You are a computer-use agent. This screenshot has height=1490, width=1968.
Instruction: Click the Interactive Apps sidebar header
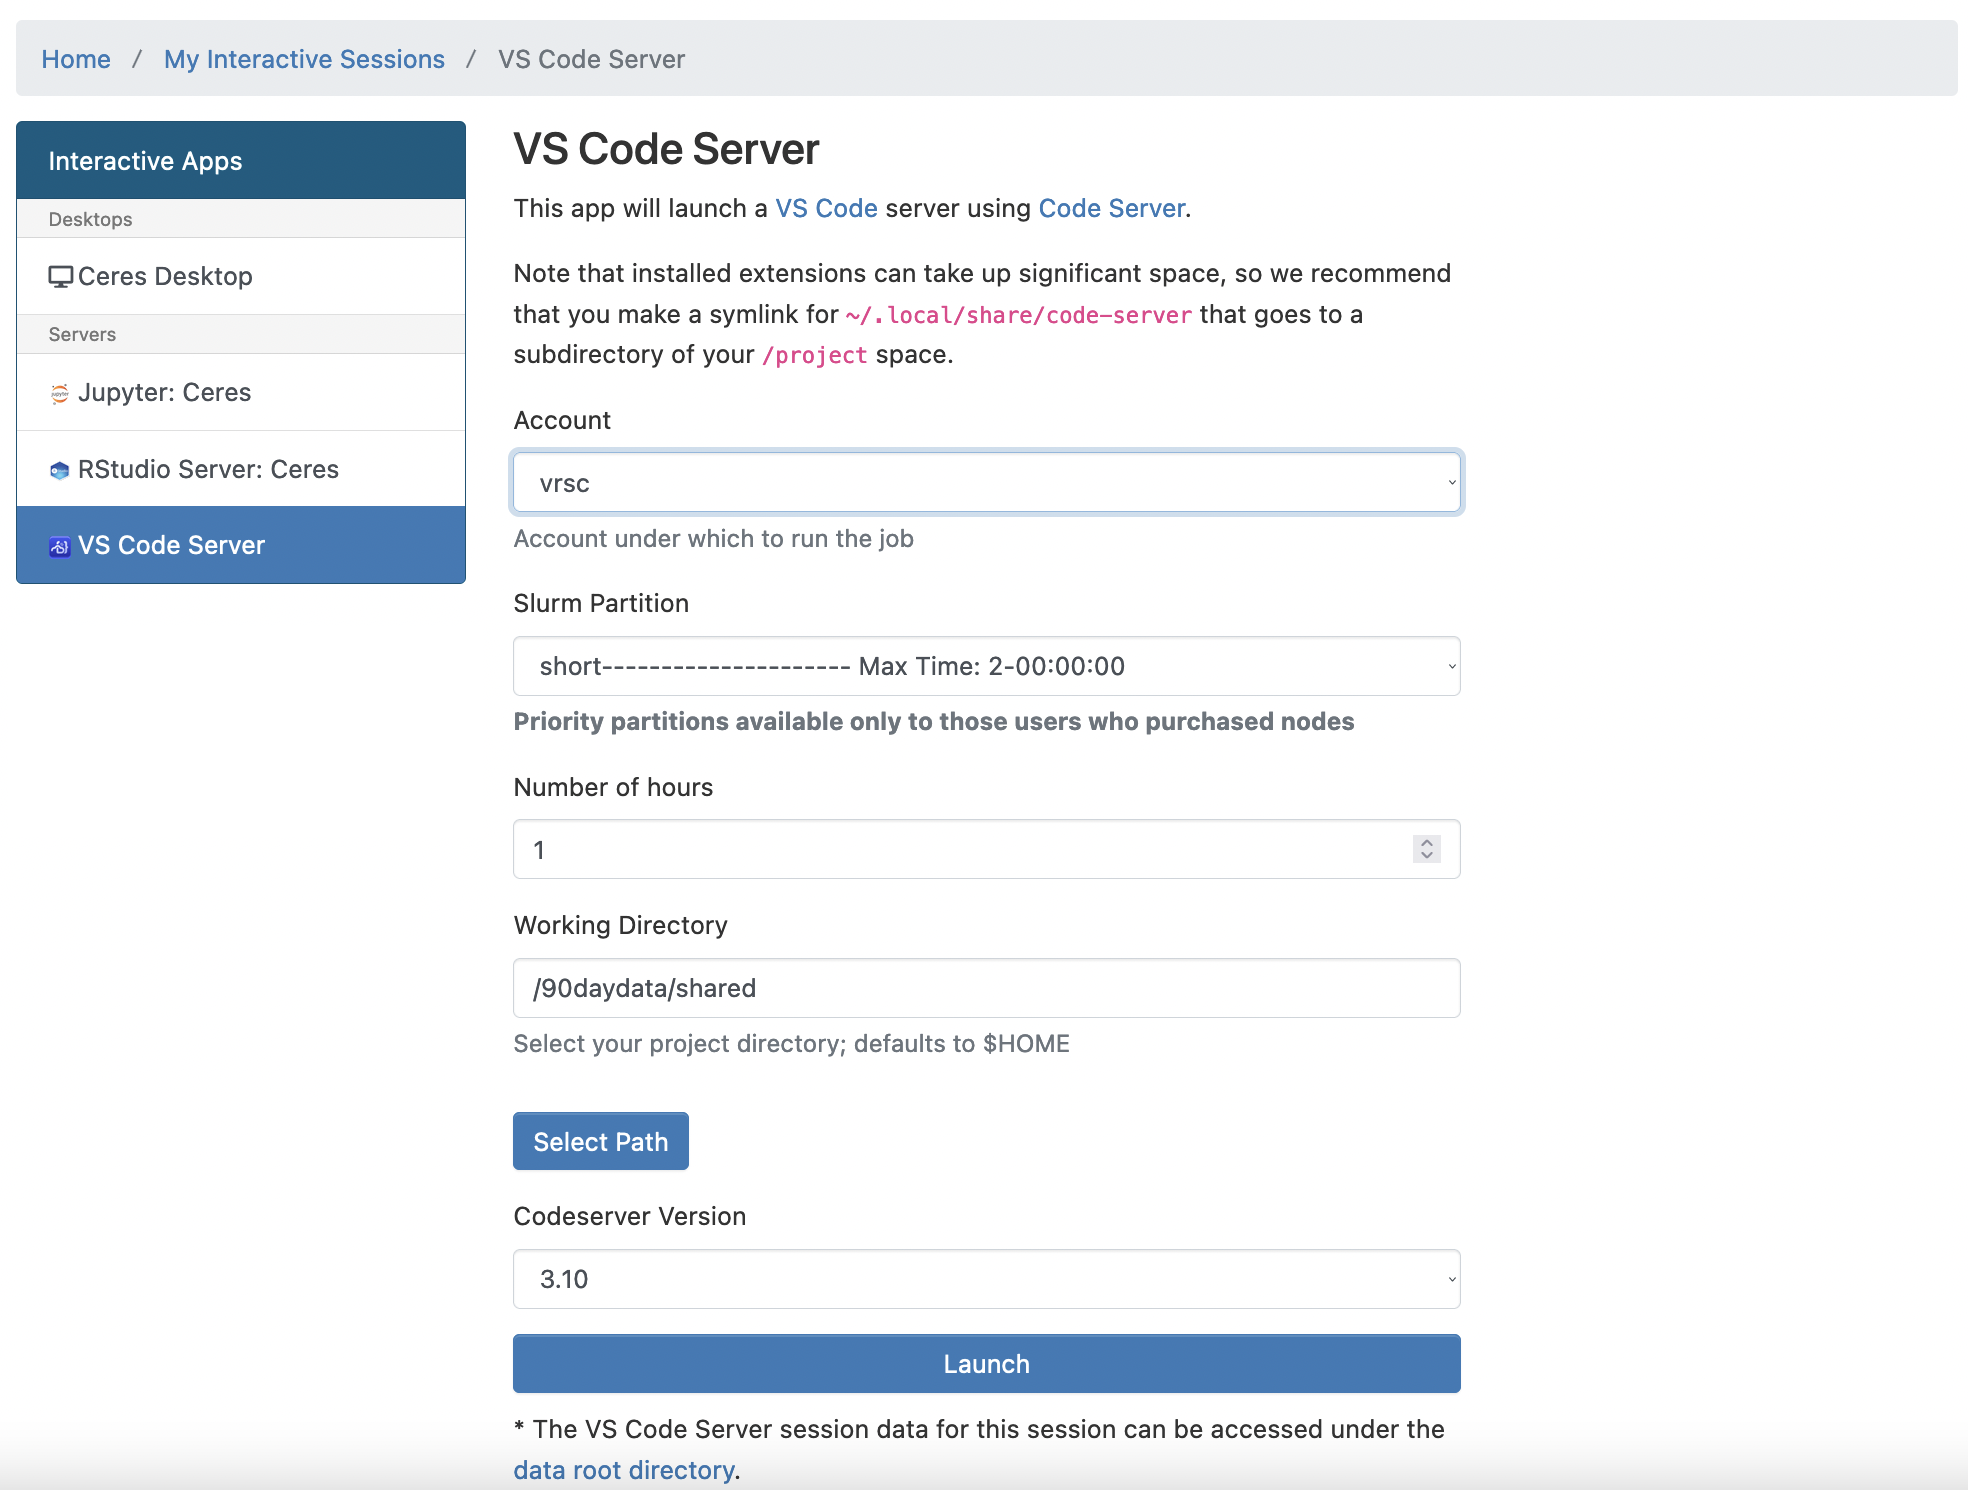click(241, 160)
